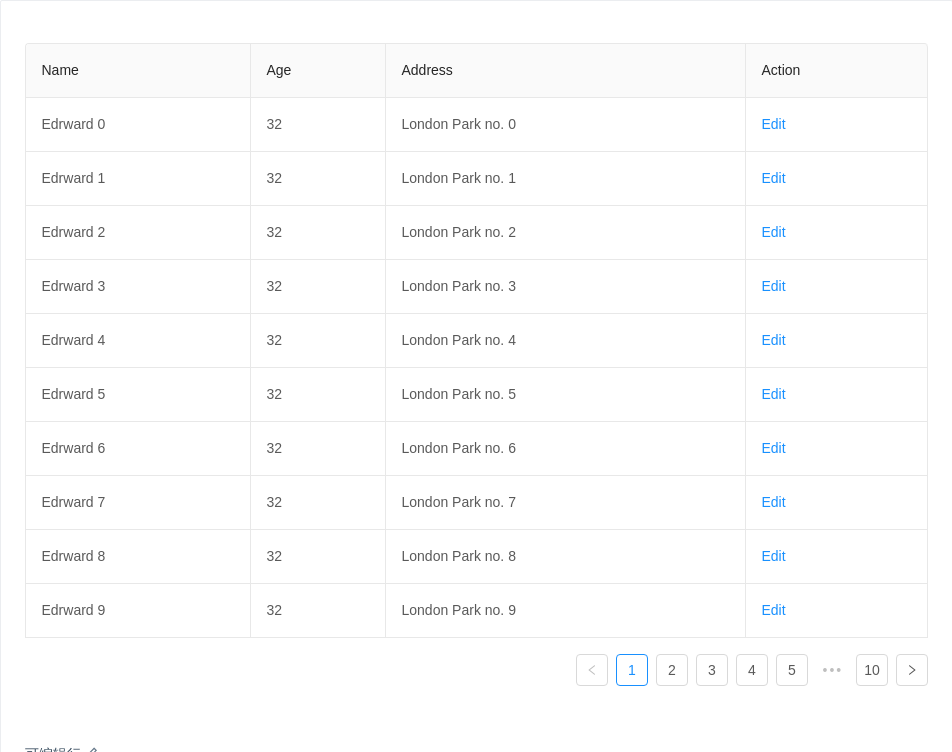Open page 5 in pagination
Image resolution: width=952 pixels, height=752 pixels.
(791, 670)
